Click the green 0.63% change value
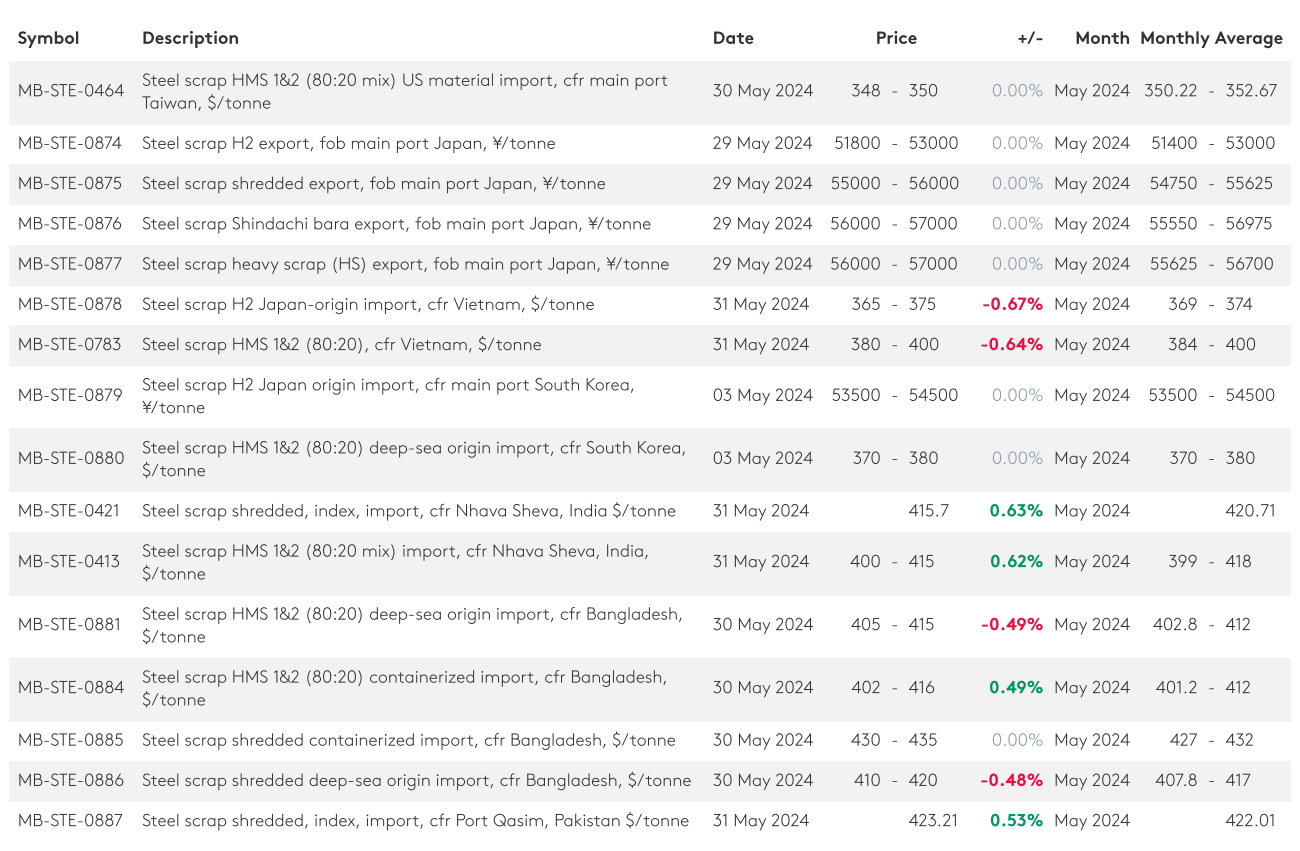 click(x=1016, y=511)
